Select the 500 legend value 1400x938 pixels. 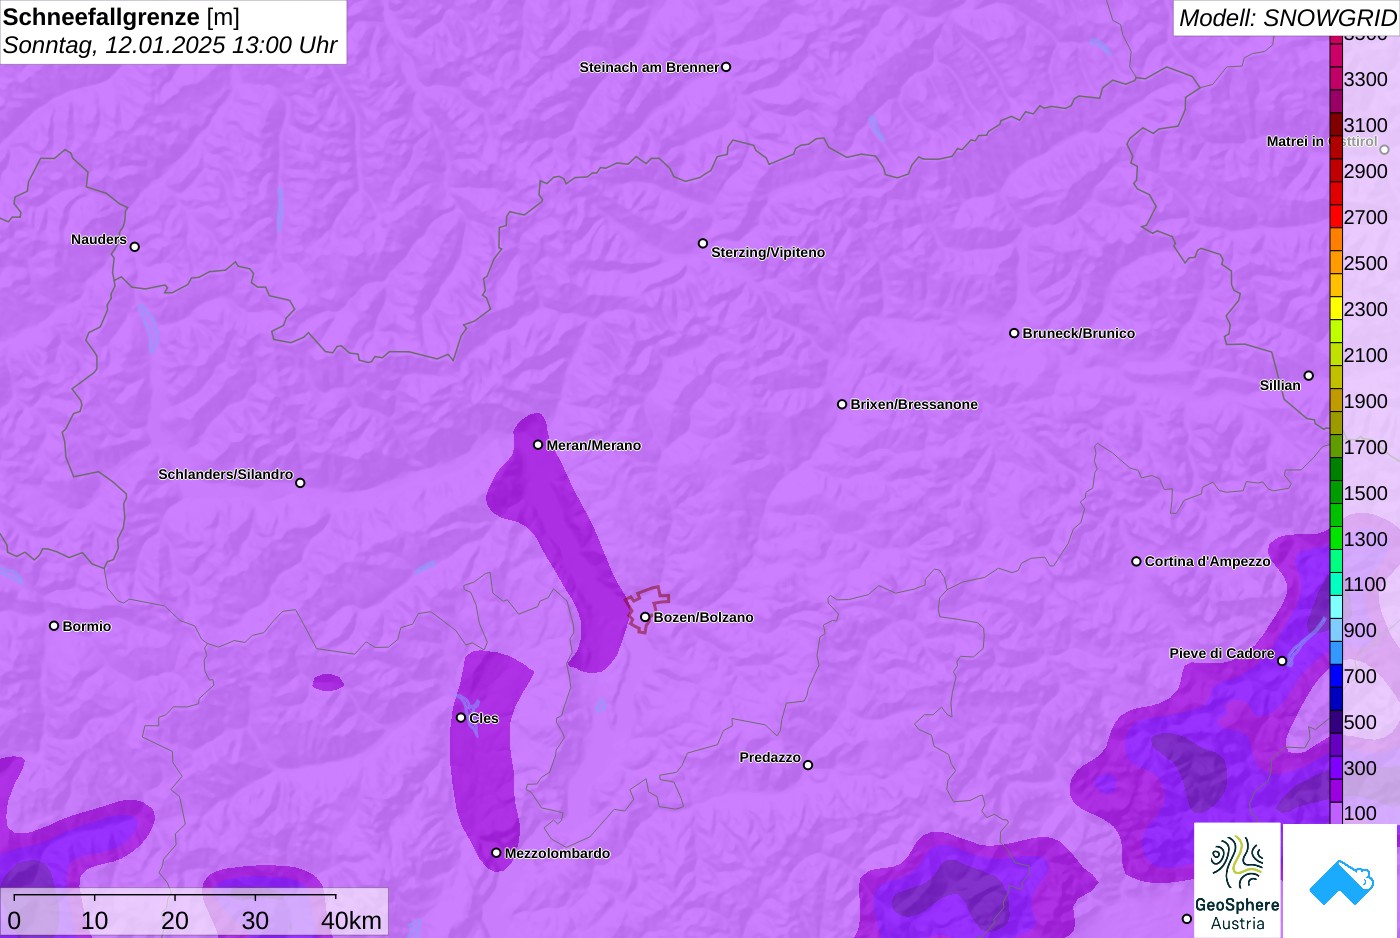point(1361,722)
